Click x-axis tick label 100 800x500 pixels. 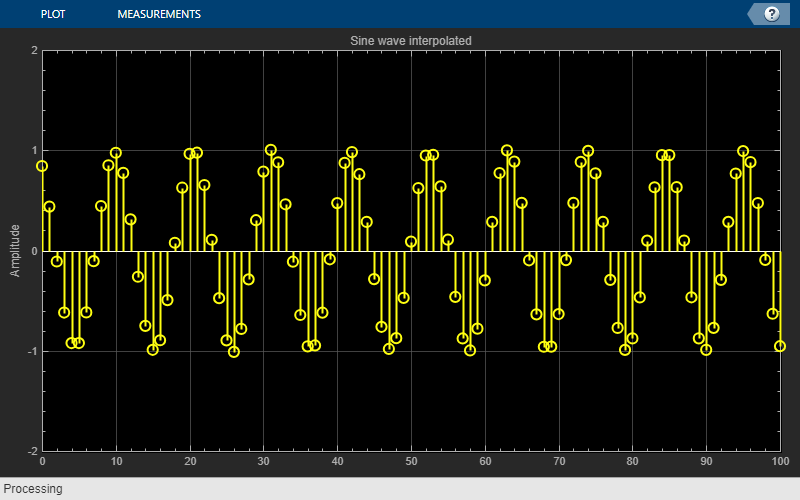point(780,461)
